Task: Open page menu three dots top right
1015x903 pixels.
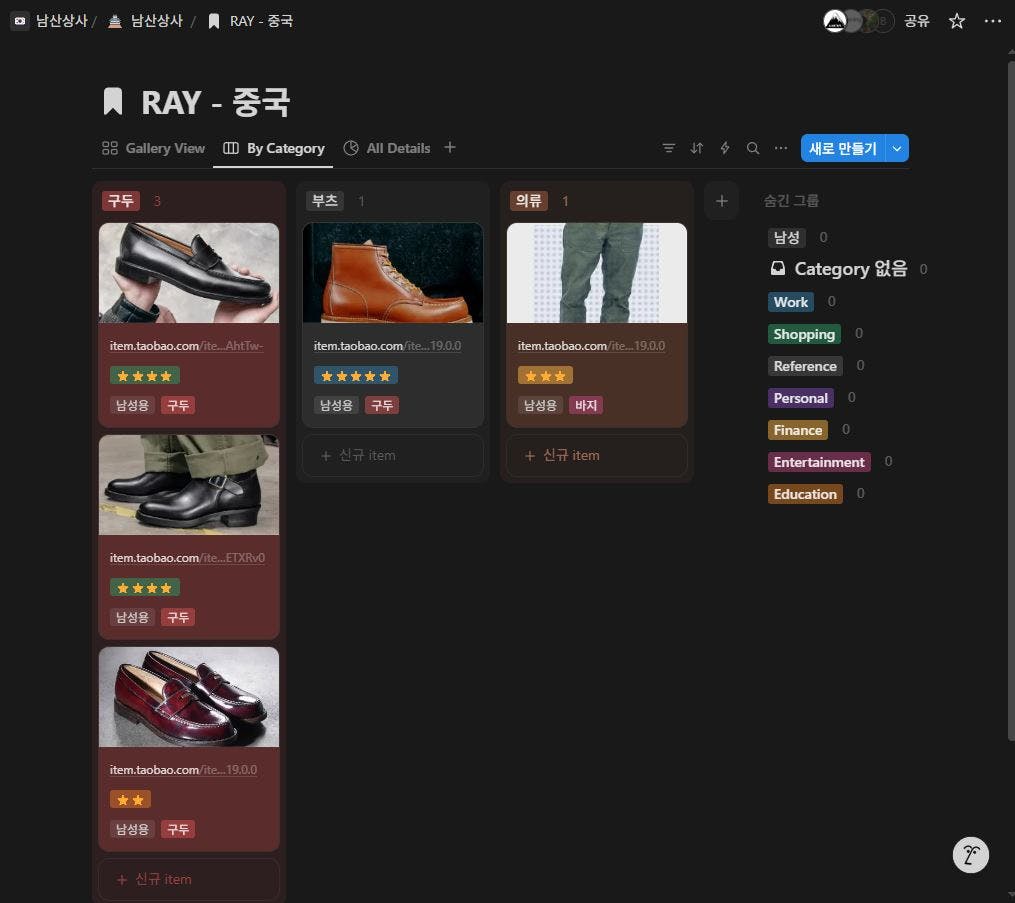Action: pyautogui.click(x=992, y=21)
